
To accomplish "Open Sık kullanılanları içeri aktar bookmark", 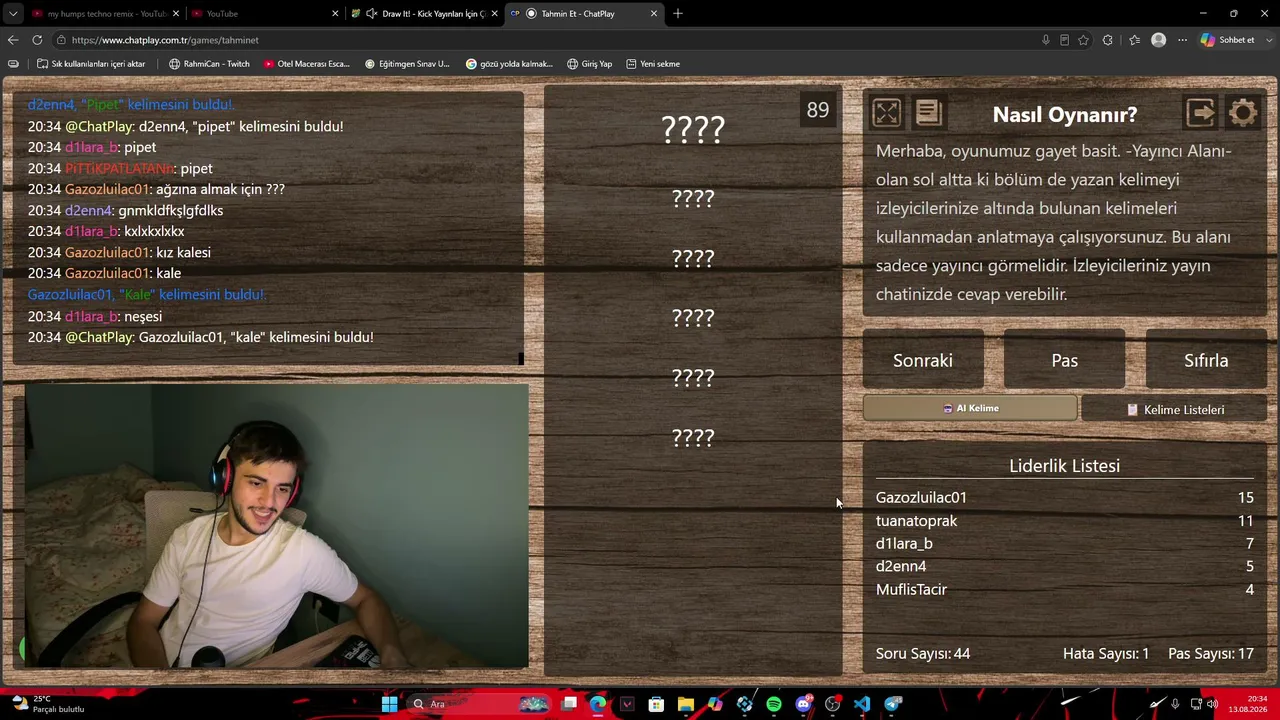I will pos(91,64).
